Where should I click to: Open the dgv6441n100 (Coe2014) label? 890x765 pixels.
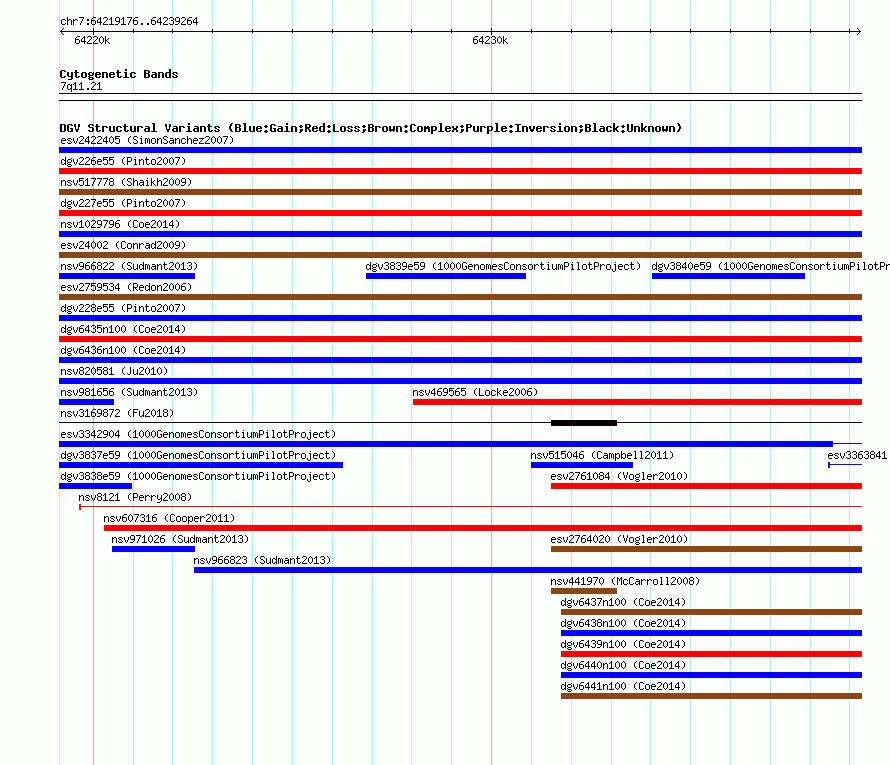click(623, 686)
